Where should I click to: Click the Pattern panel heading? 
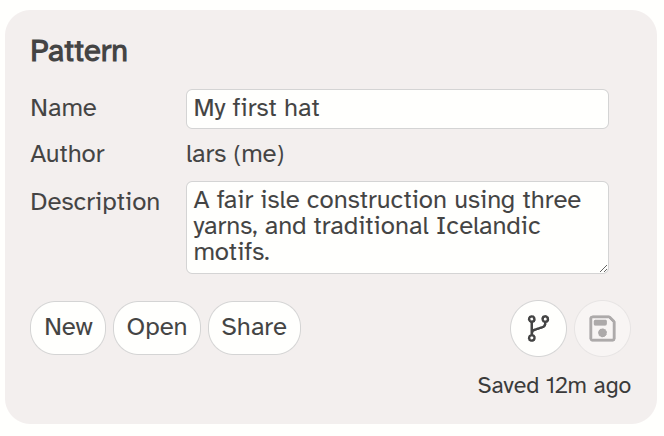point(79,51)
